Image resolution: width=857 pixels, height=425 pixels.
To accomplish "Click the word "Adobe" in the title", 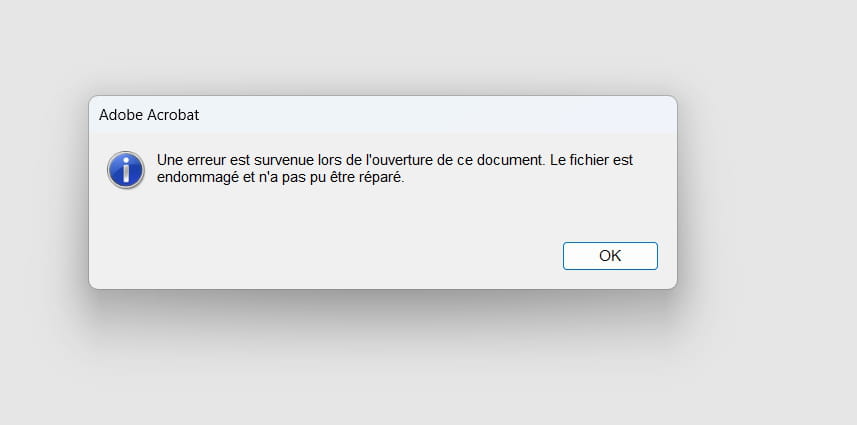I will (x=120, y=114).
